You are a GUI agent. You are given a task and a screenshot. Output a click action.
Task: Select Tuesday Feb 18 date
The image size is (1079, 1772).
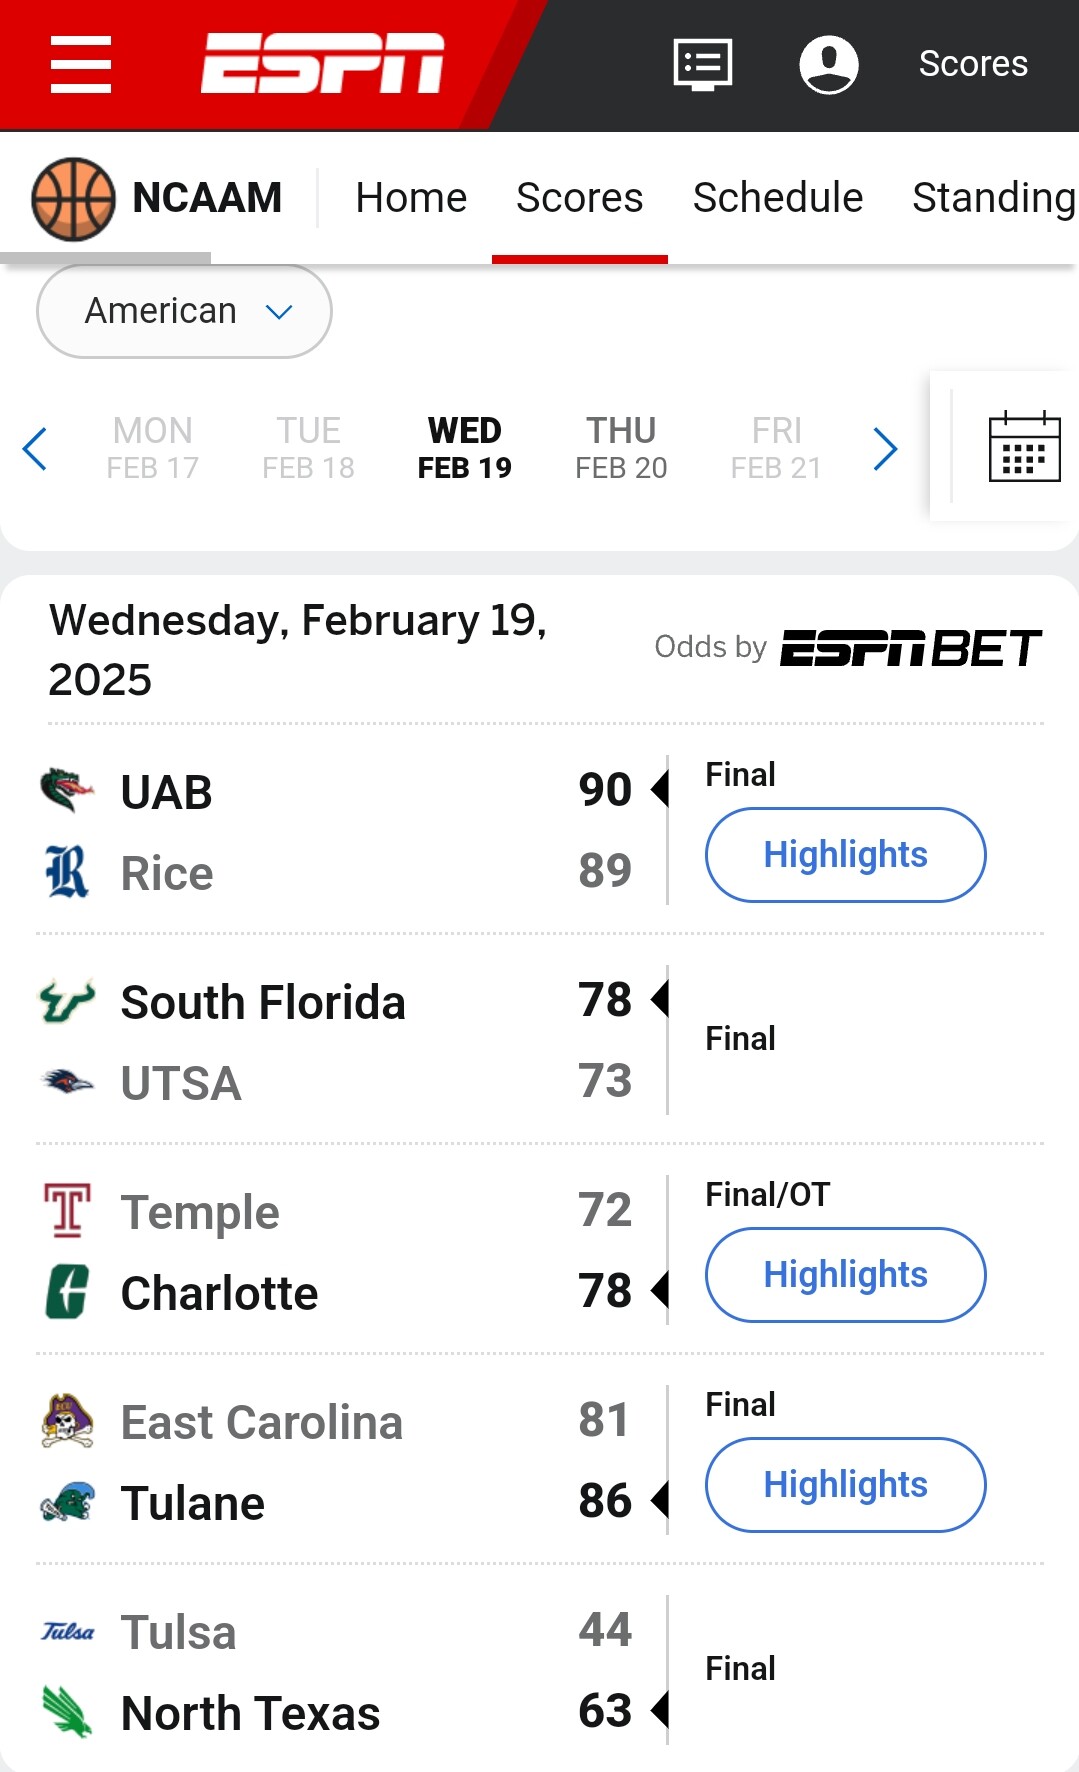coord(308,448)
